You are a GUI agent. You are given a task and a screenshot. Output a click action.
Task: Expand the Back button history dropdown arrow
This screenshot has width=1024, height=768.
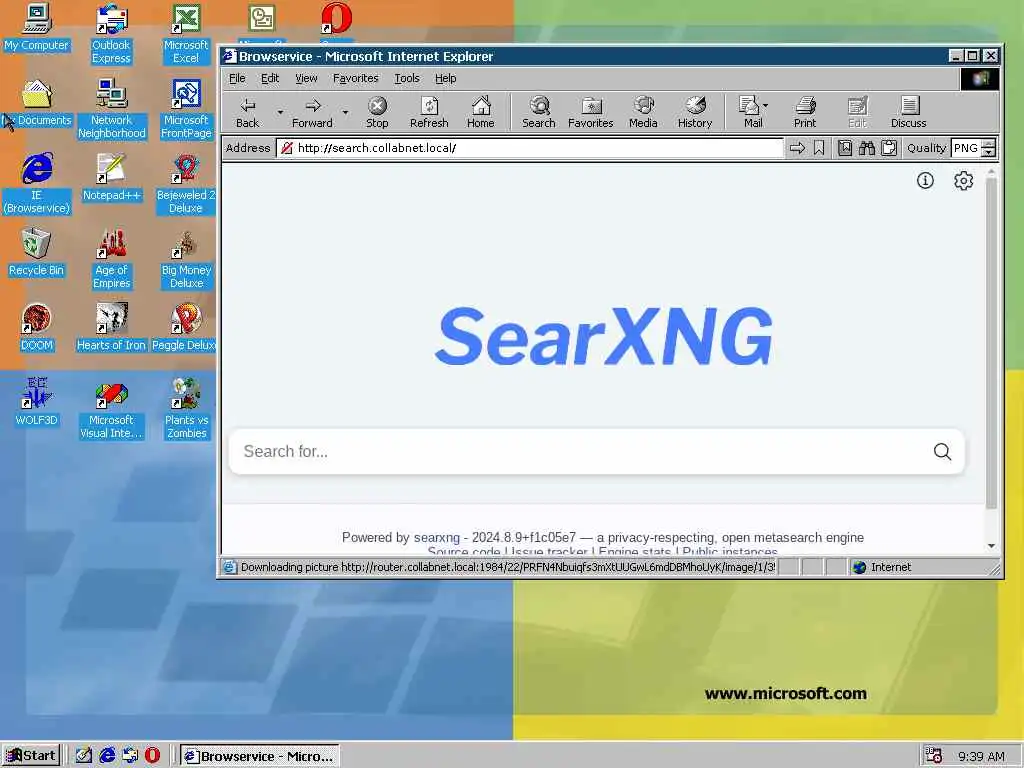pyautogui.click(x=280, y=112)
